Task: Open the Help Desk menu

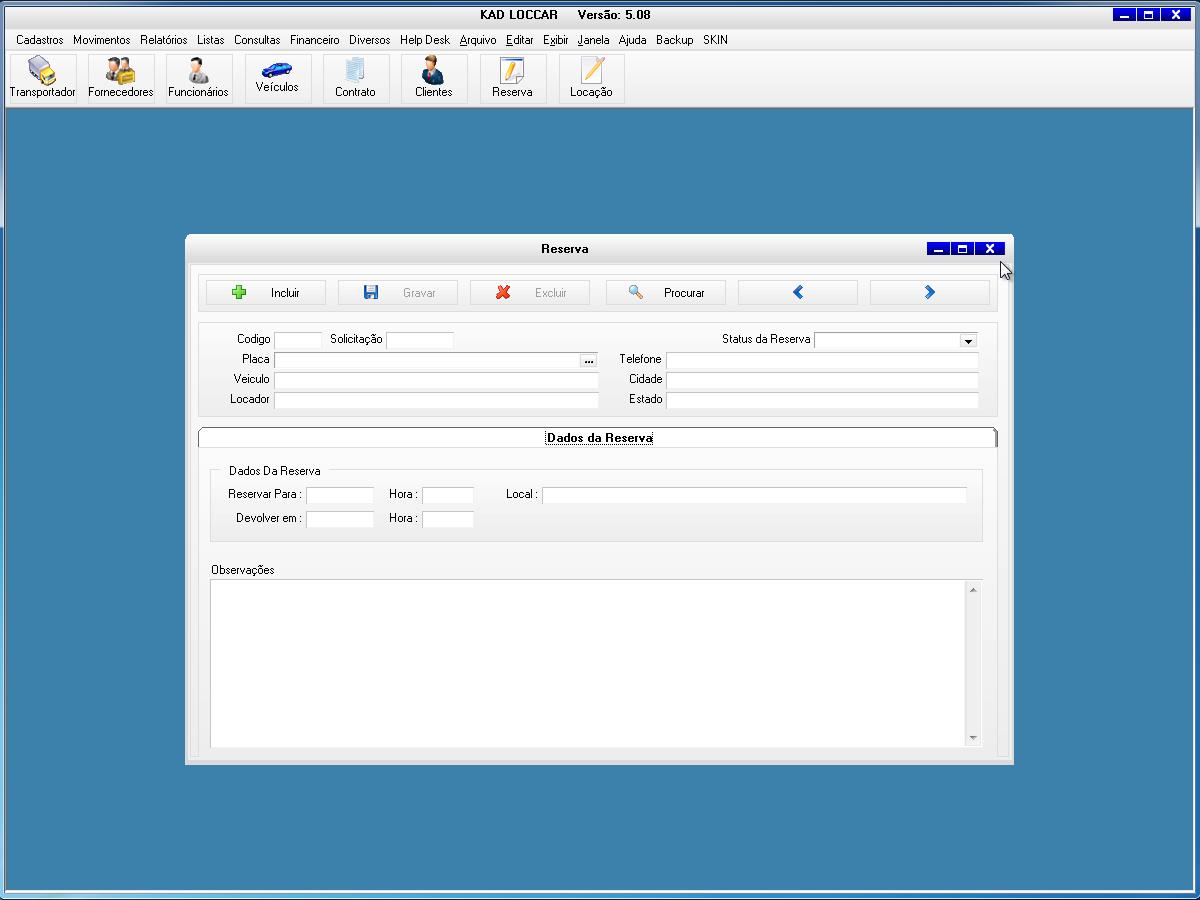Action: click(425, 40)
